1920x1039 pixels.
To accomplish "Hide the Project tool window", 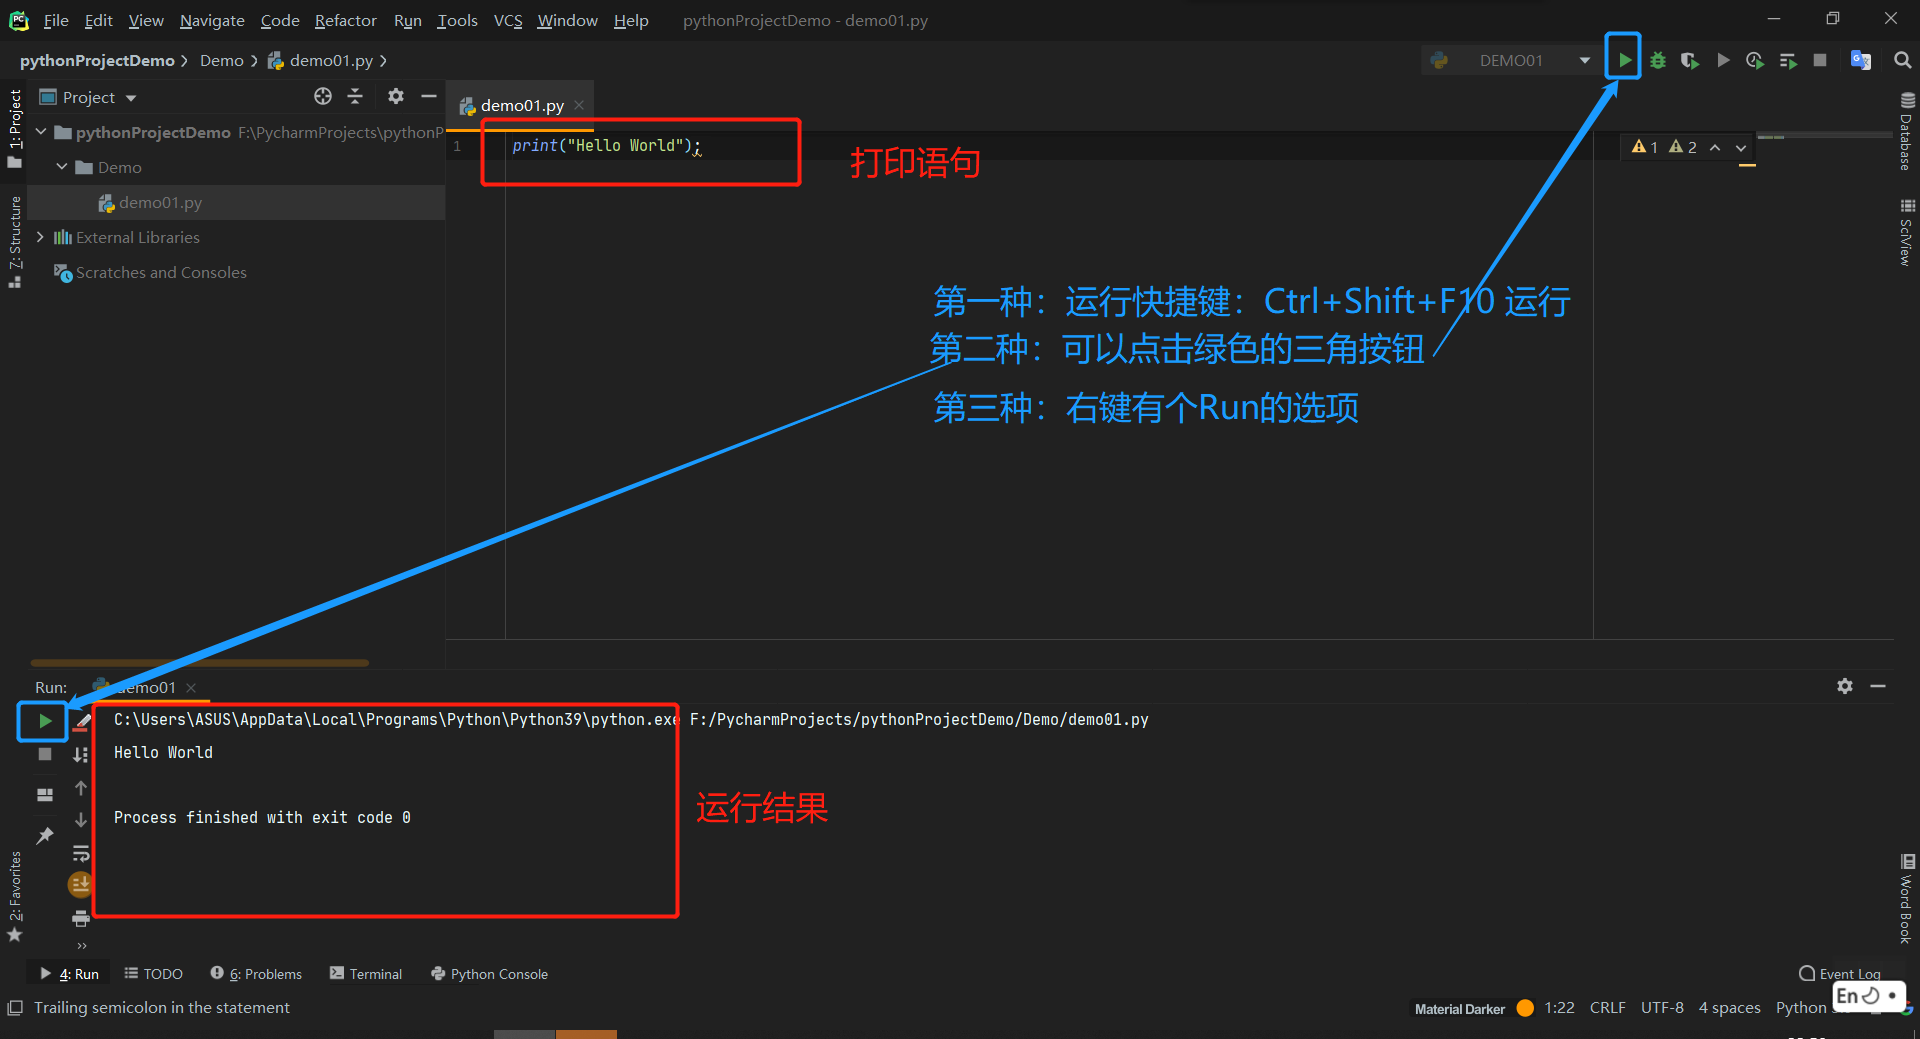I will tap(429, 96).
